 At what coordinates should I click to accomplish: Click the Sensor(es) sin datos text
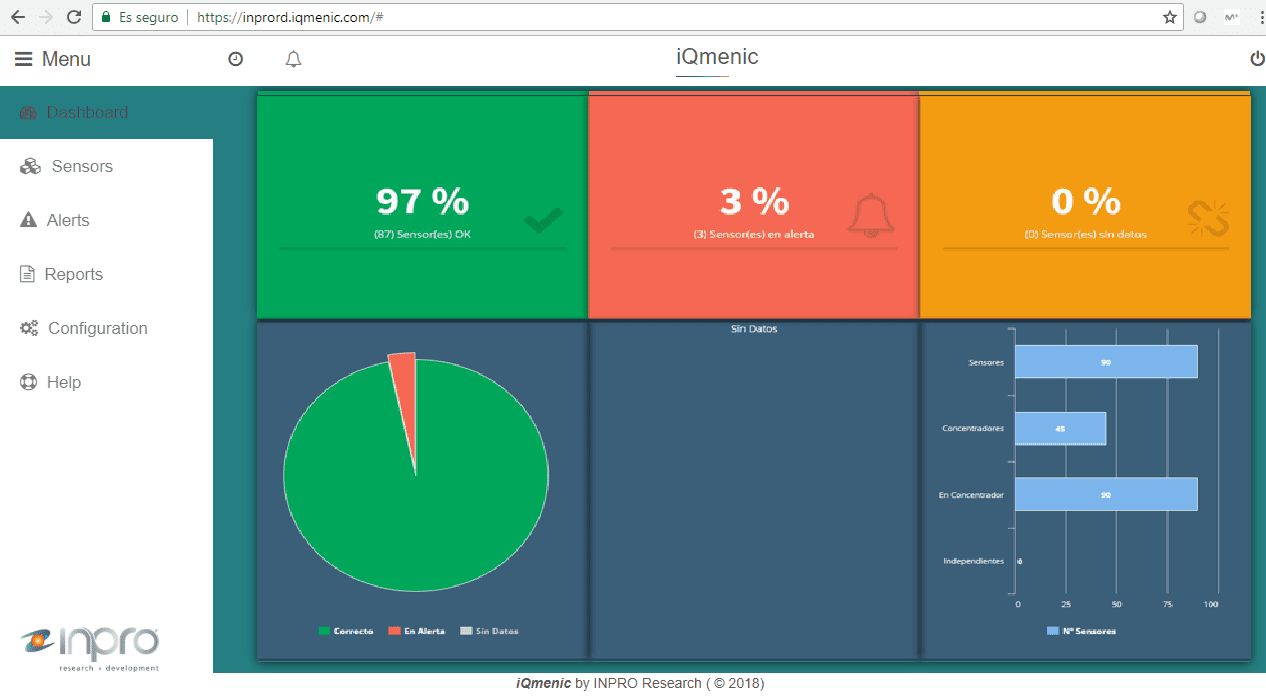(x=1085, y=234)
